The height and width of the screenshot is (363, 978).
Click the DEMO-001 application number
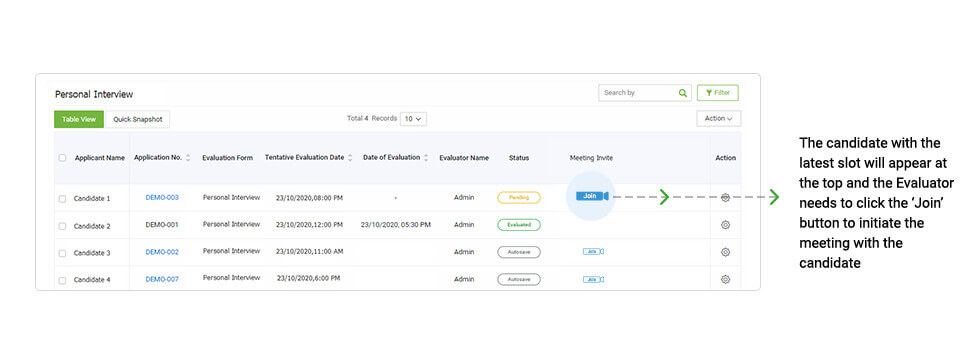click(x=162, y=225)
